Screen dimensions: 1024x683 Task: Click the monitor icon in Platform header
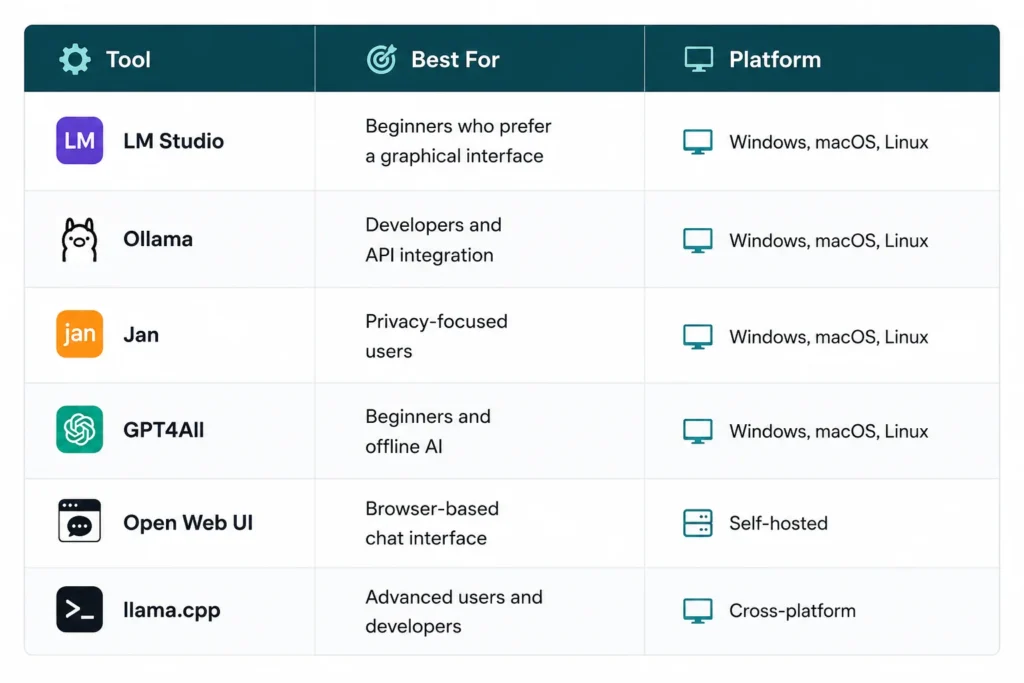pyautogui.click(x=699, y=59)
